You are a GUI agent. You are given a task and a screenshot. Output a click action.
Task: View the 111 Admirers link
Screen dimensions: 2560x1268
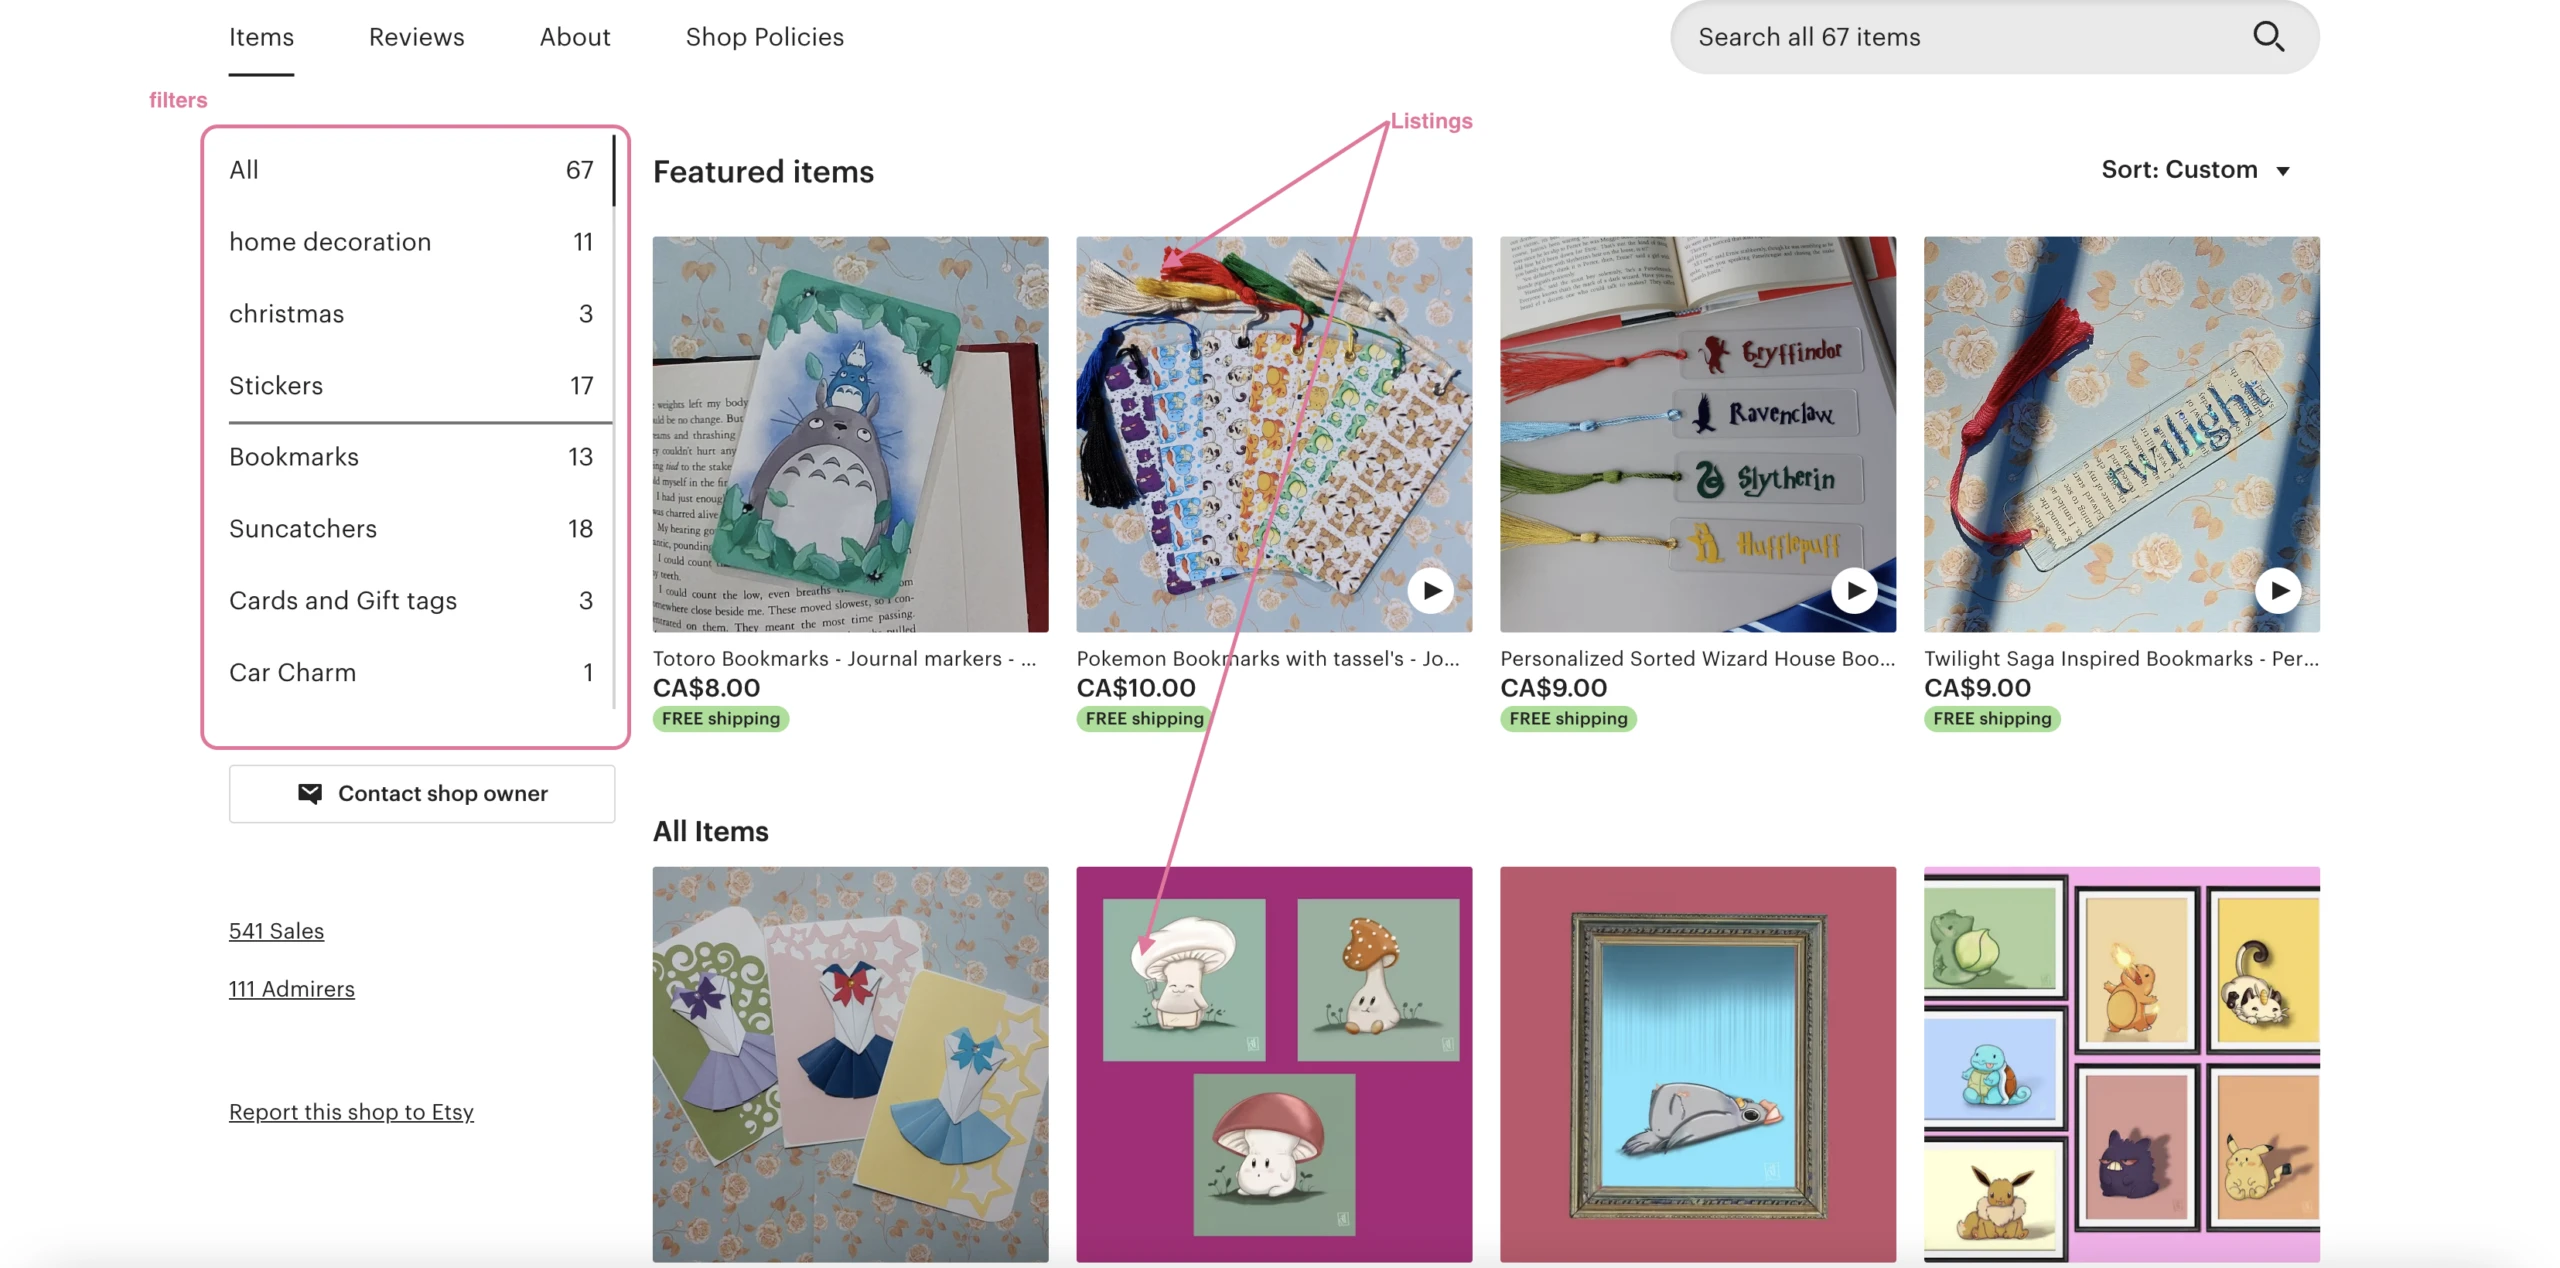291,988
